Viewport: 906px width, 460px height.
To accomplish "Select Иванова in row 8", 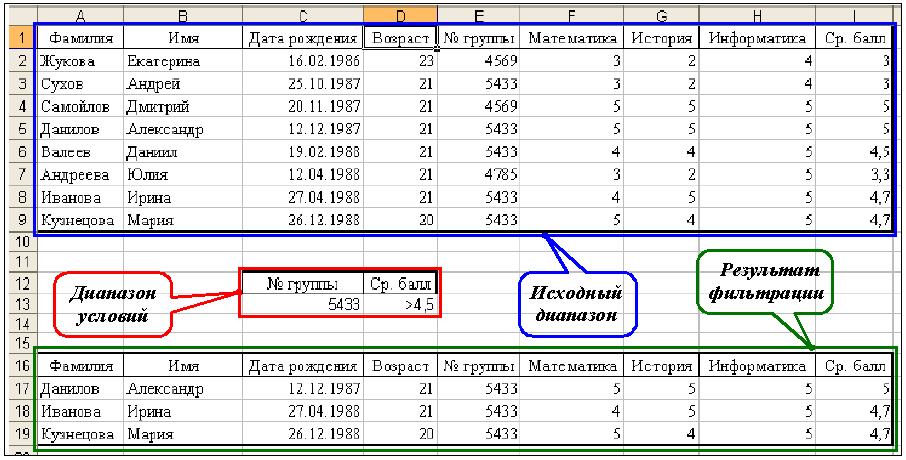I will click(80, 197).
